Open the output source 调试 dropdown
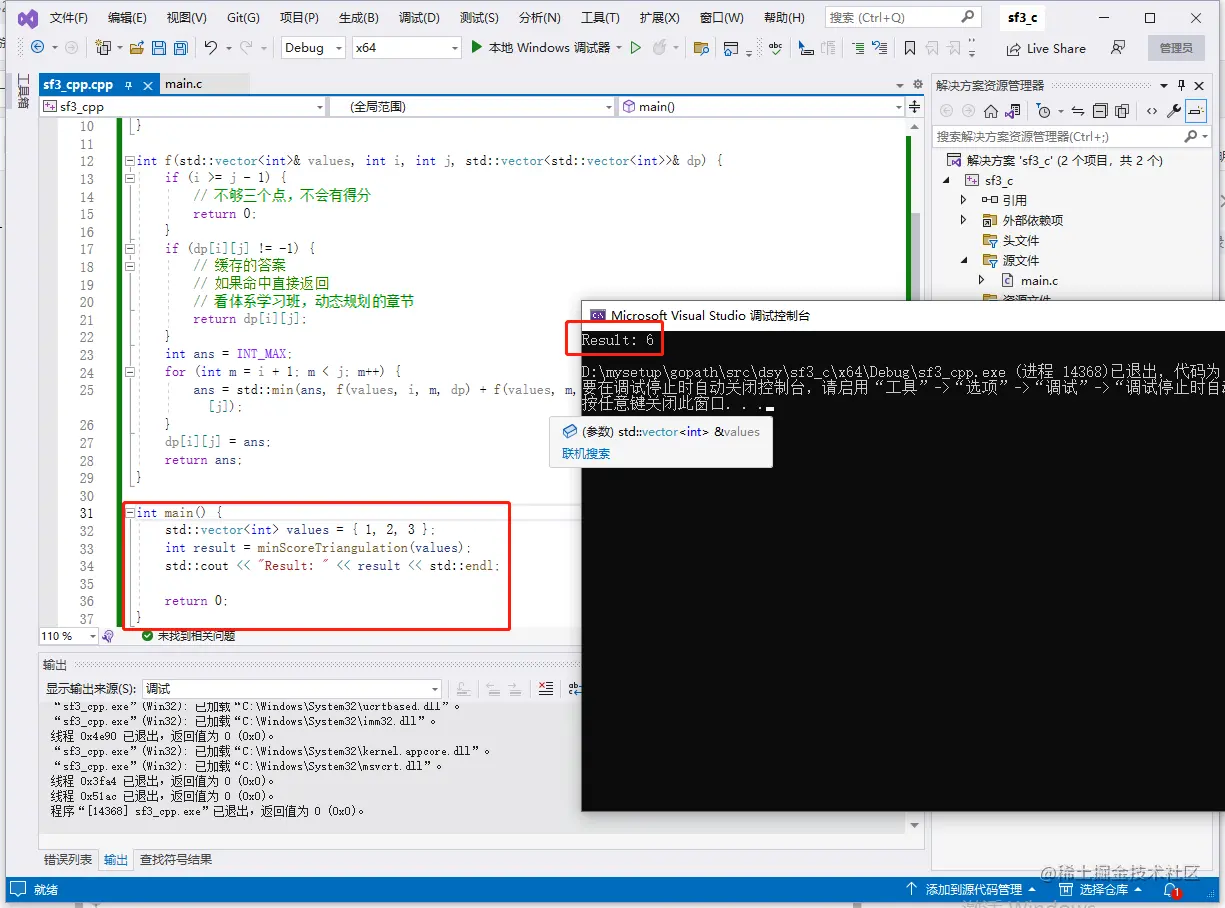1225x908 pixels. coord(292,688)
